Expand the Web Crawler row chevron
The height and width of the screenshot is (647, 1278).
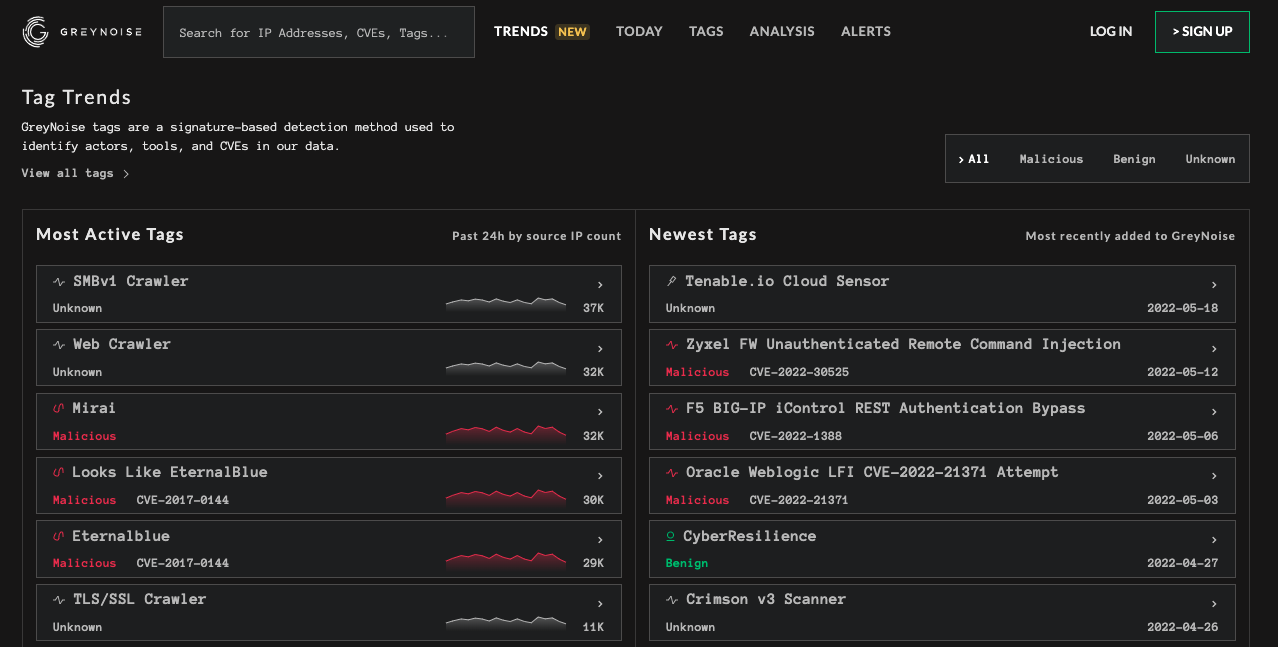pyautogui.click(x=600, y=349)
